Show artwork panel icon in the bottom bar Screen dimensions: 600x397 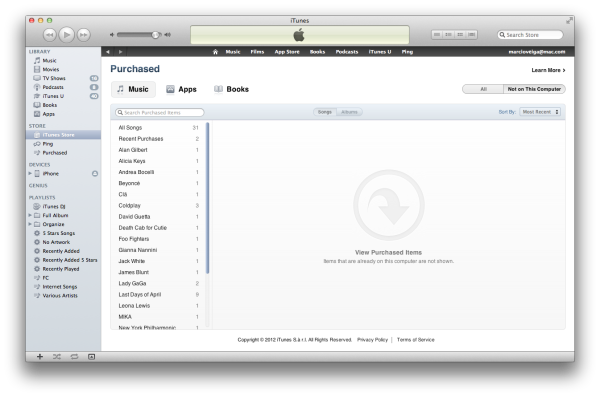(91, 356)
